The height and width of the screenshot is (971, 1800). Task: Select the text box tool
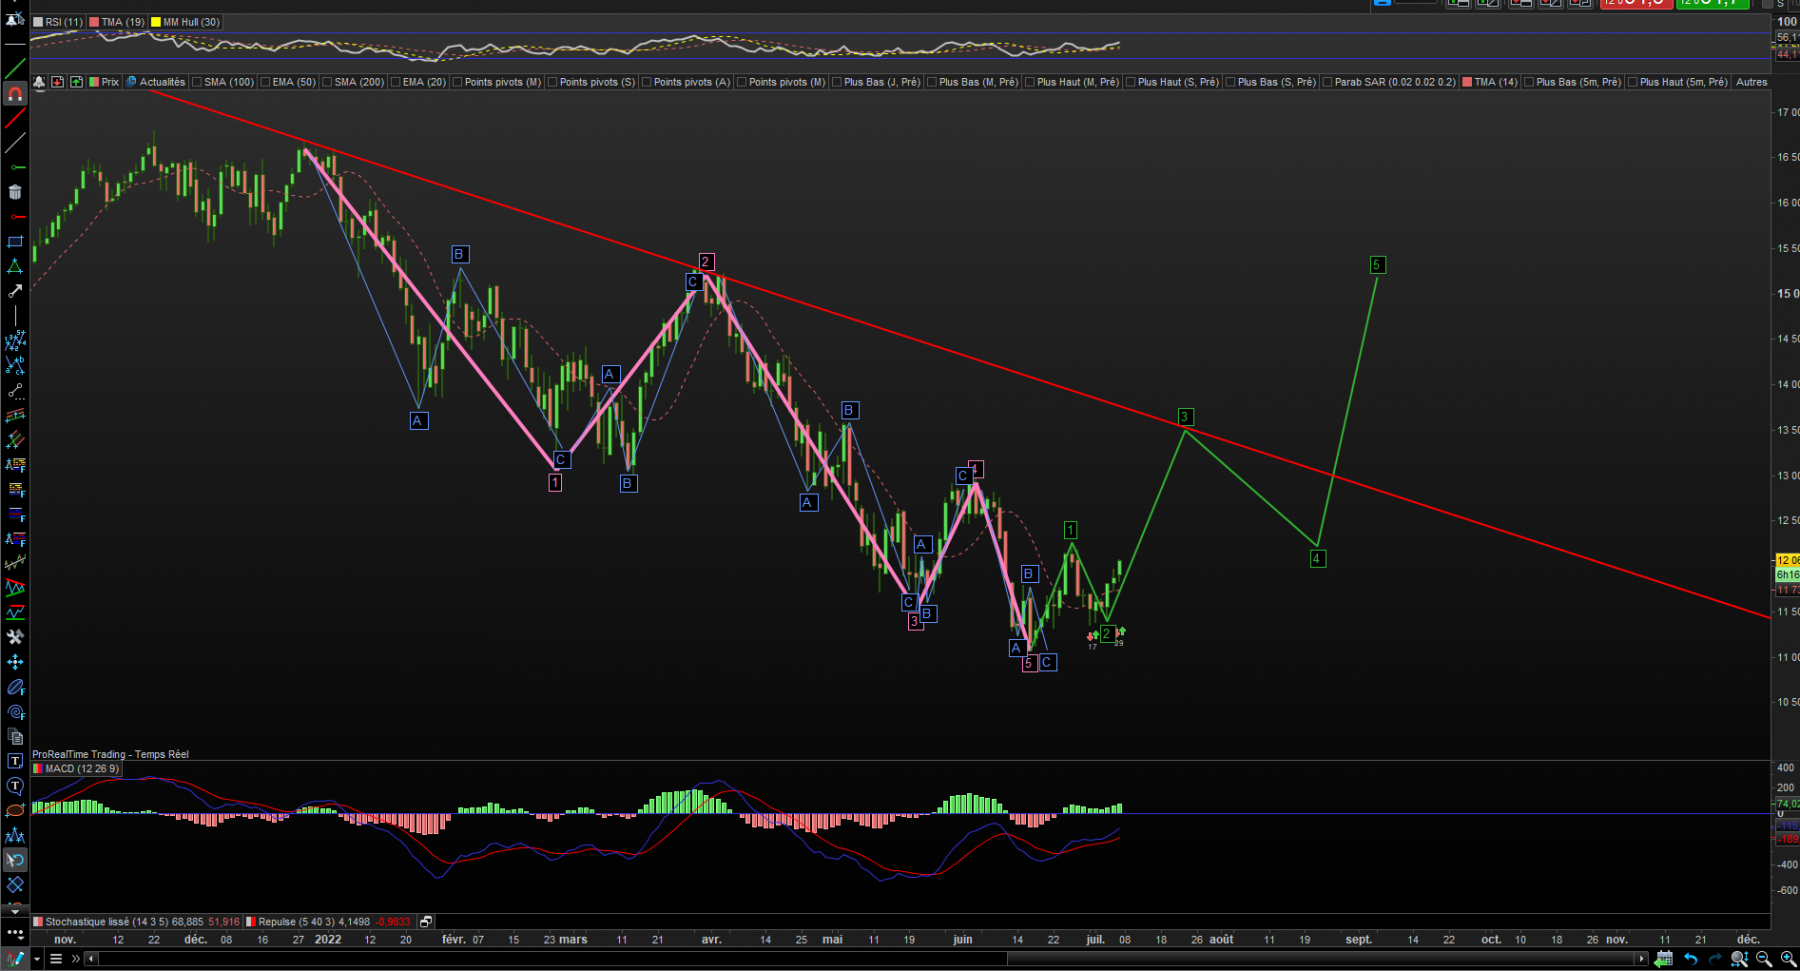click(x=15, y=761)
